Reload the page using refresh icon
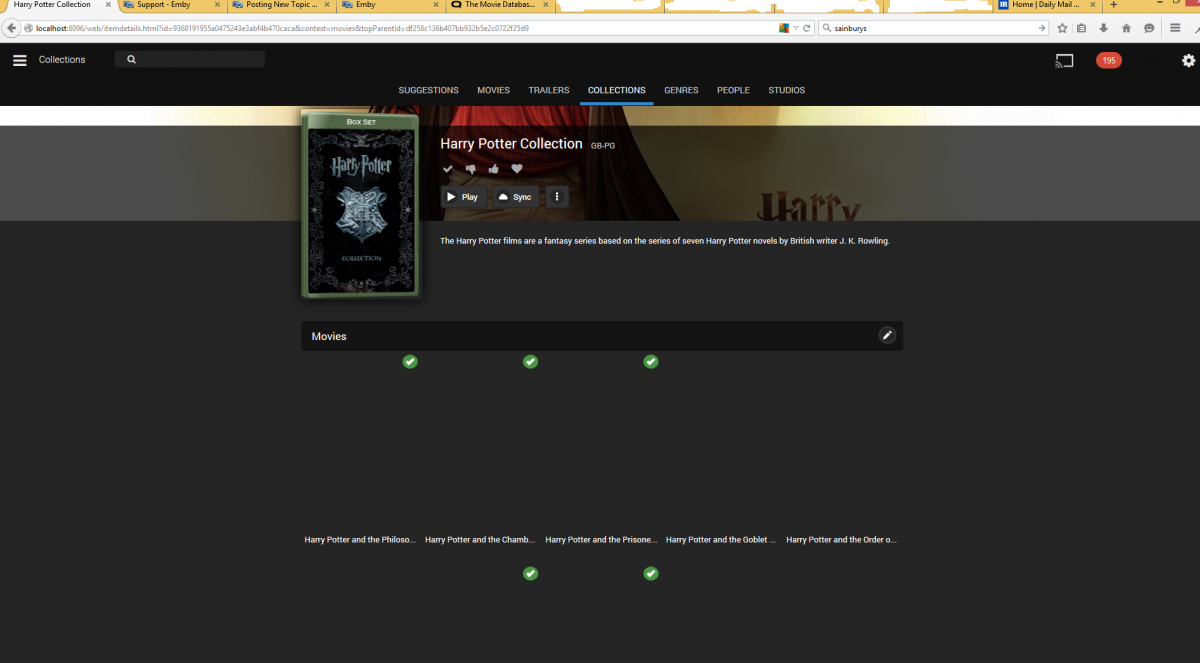The height and width of the screenshot is (663, 1200). [x=807, y=28]
